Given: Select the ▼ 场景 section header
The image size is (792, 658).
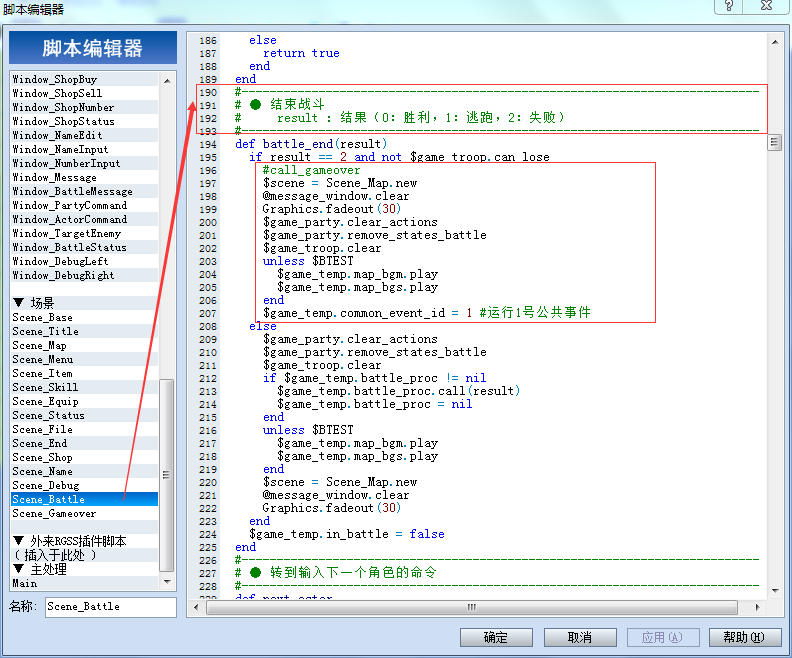Looking at the screenshot, I should [85, 303].
